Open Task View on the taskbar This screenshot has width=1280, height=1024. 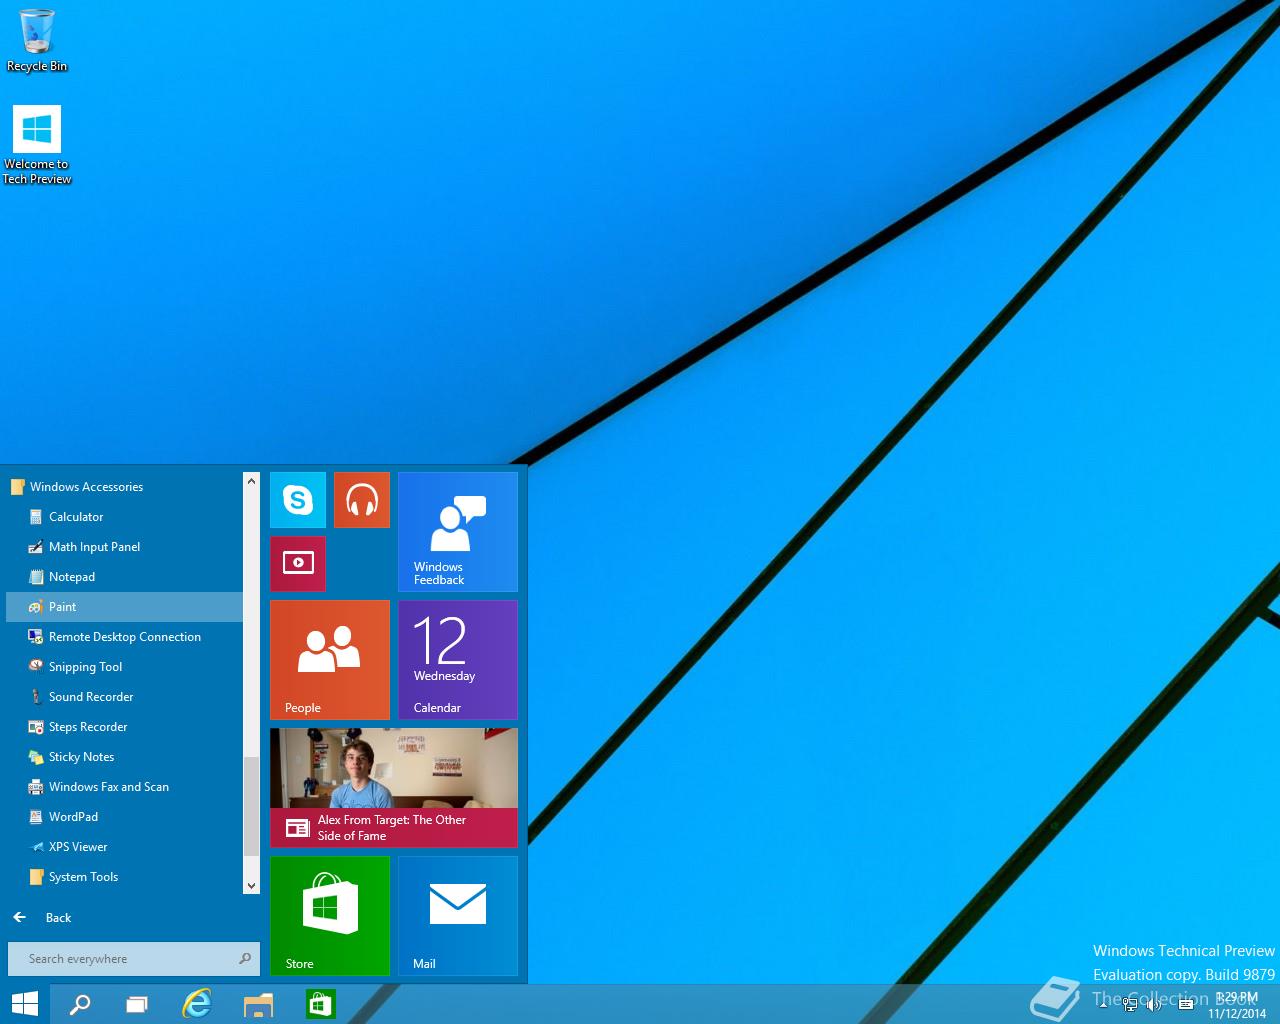click(137, 1004)
